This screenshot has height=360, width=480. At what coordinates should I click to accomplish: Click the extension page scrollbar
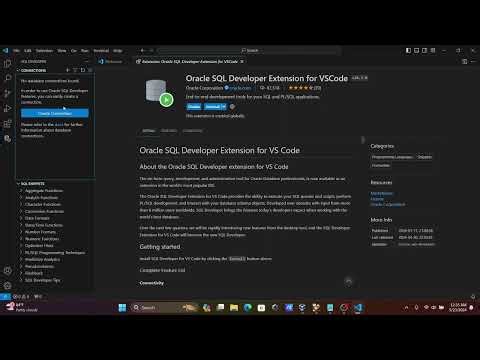[363, 140]
